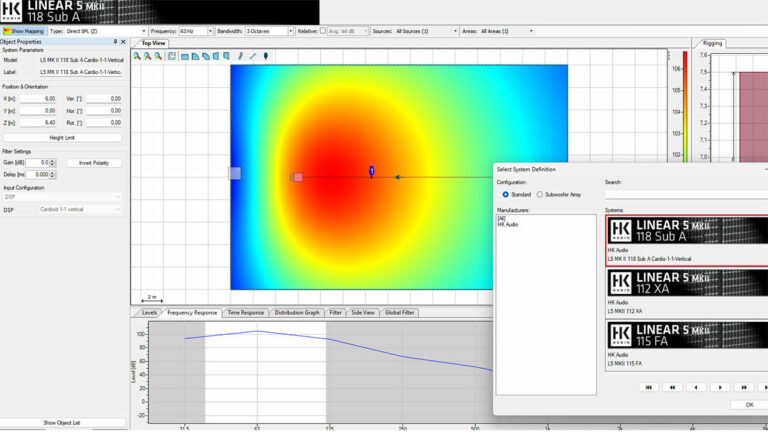Select HK Audio in Manufacturers list
Image resolution: width=768 pixels, height=432 pixels.
point(508,224)
